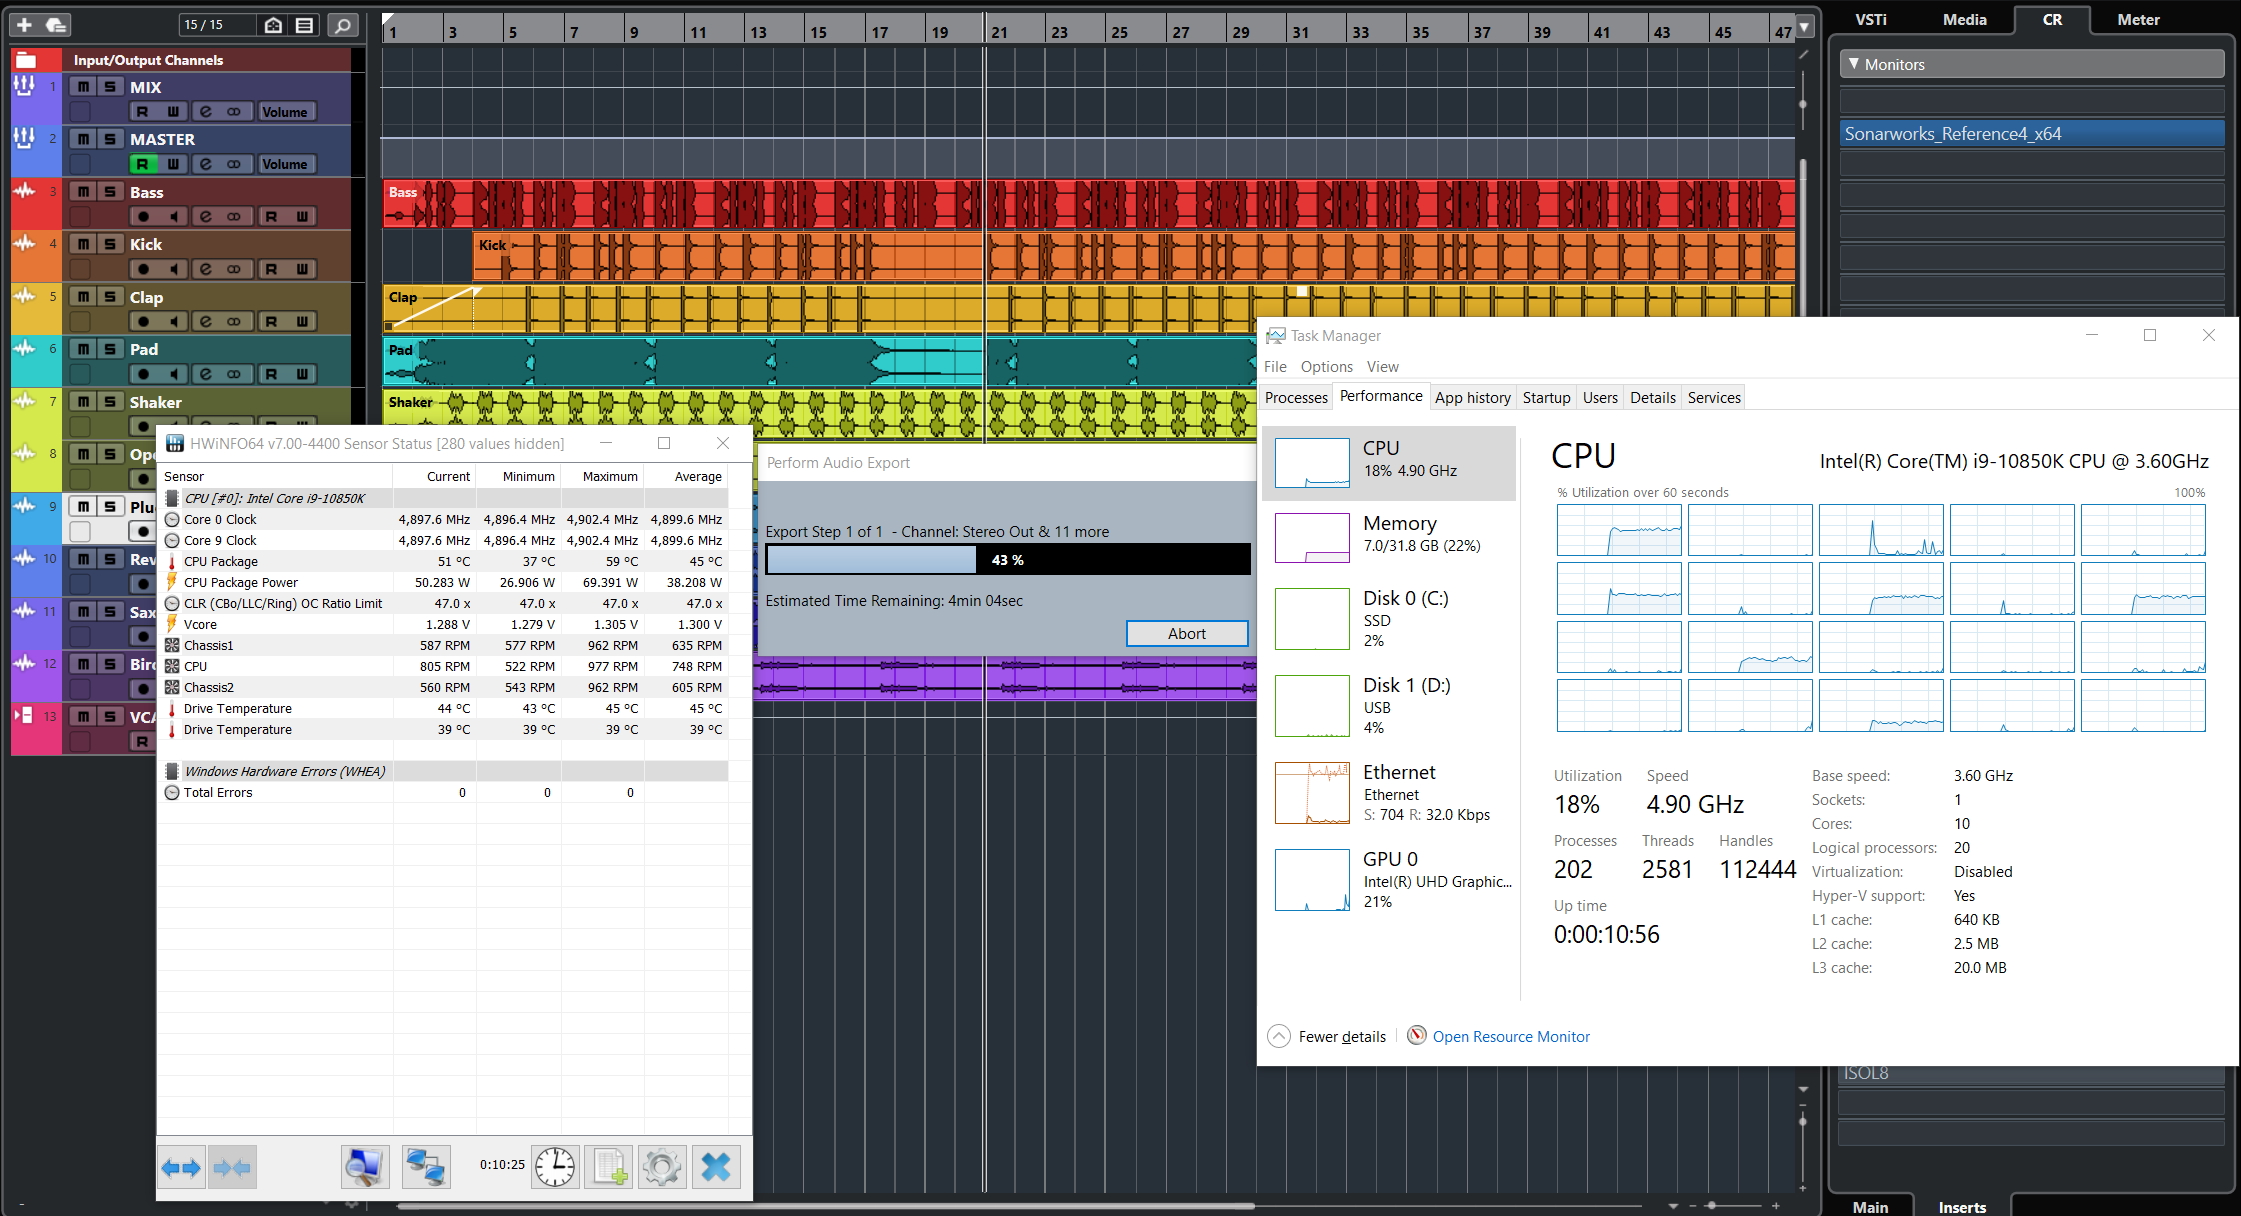The image size is (2241, 1216).
Task: Click HWiNFO expand arrows icon
Action: pyautogui.click(x=181, y=1166)
